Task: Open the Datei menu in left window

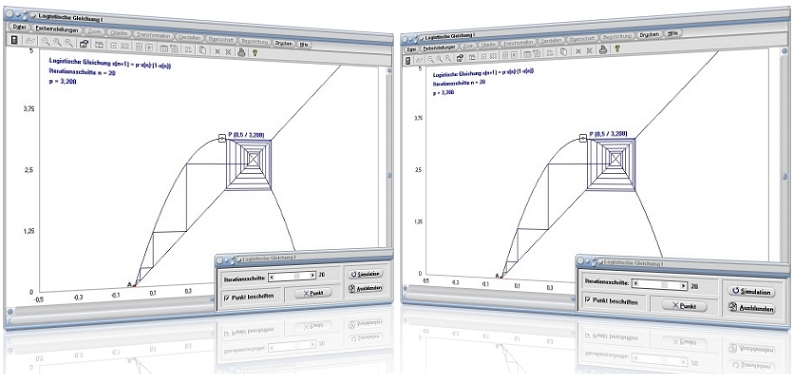Action: [x=19, y=27]
